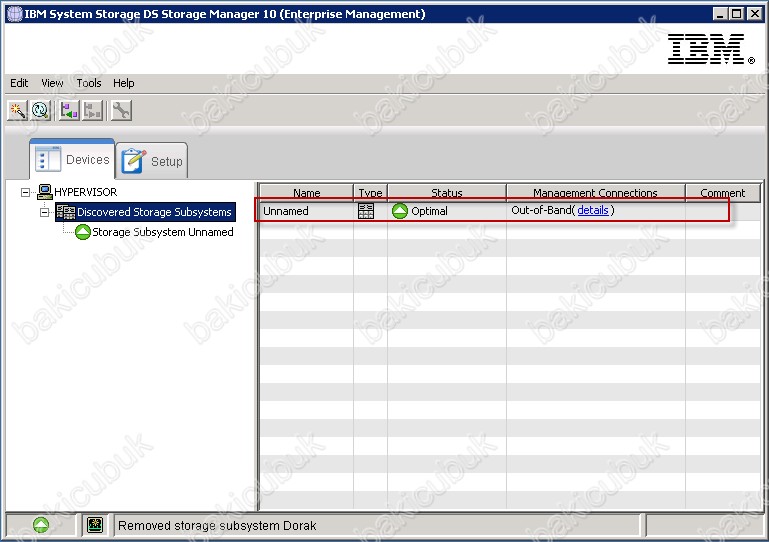Click the Remove storage subsystem toolbar icon
Image resolution: width=769 pixels, height=542 pixels.
92,110
